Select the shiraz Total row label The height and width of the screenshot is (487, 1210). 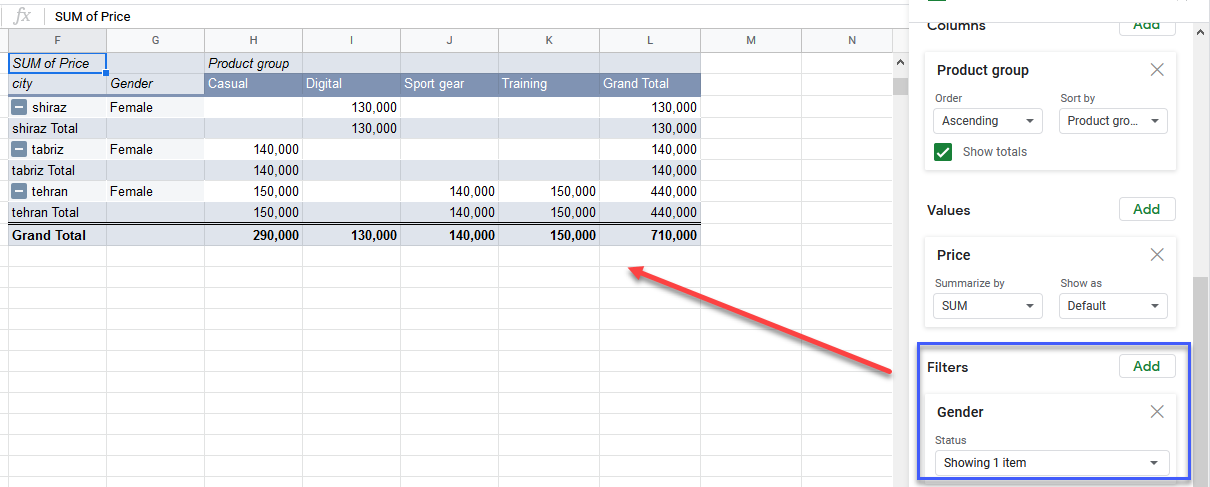point(57,128)
